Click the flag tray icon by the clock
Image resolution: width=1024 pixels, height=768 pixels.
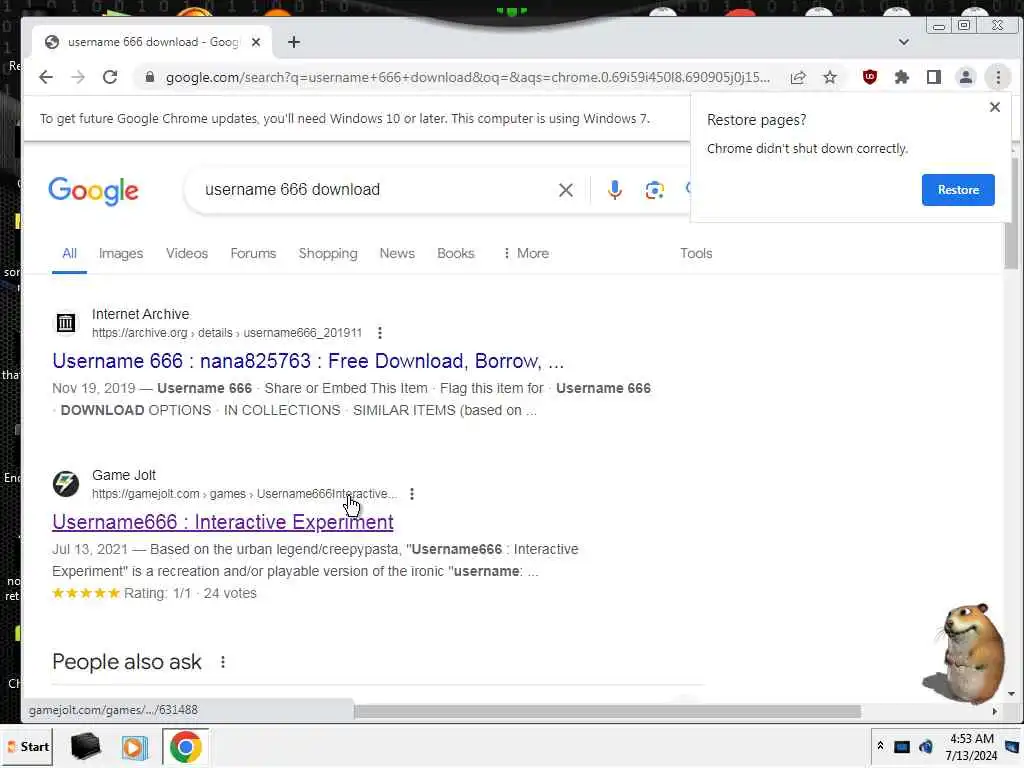[x=1012, y=747]
